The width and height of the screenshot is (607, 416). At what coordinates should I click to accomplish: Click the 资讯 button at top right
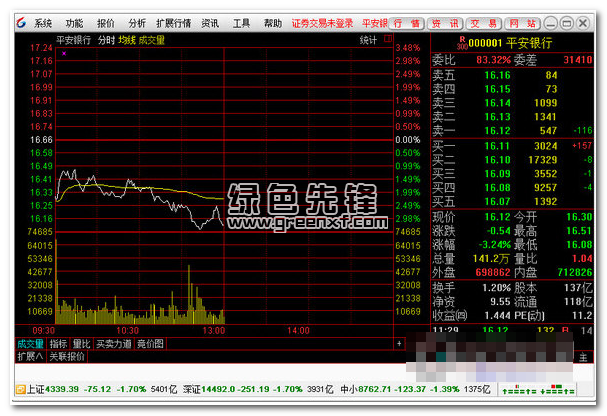point(445,24)
